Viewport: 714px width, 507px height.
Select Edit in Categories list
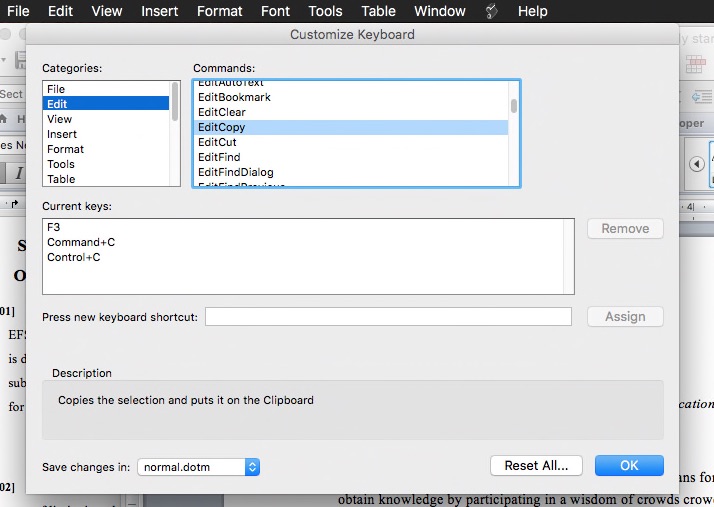(106, 104)
